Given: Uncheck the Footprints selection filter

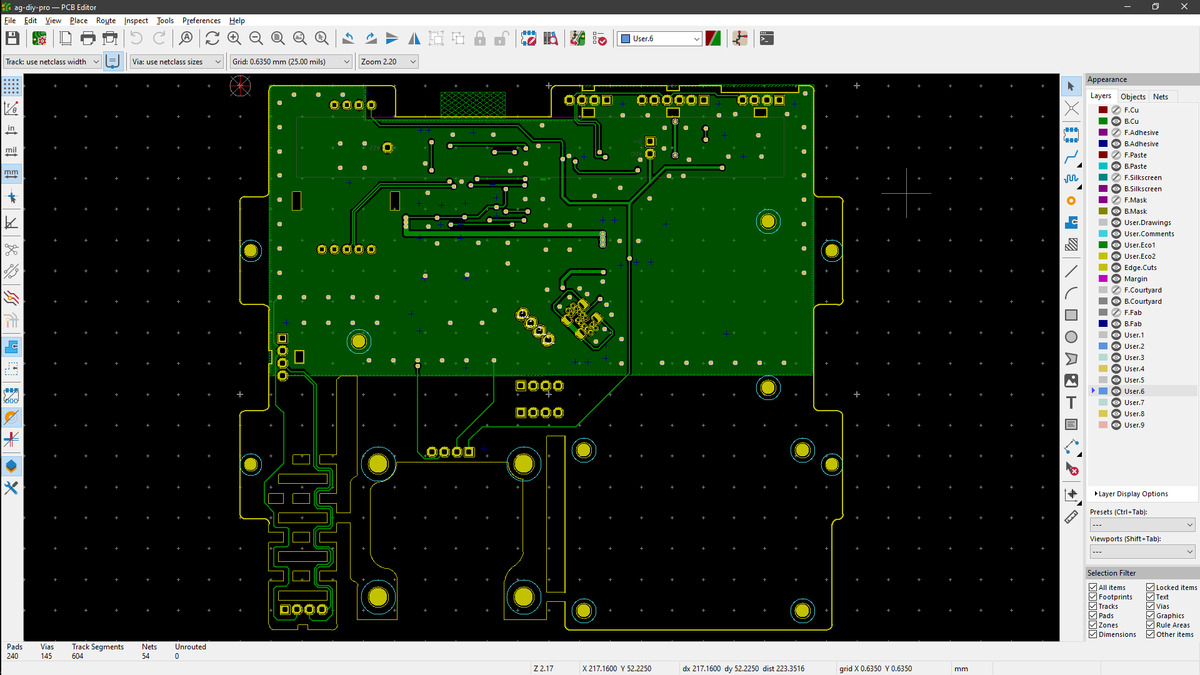Looking at the screenshot, I should [x=1093, y=597].
